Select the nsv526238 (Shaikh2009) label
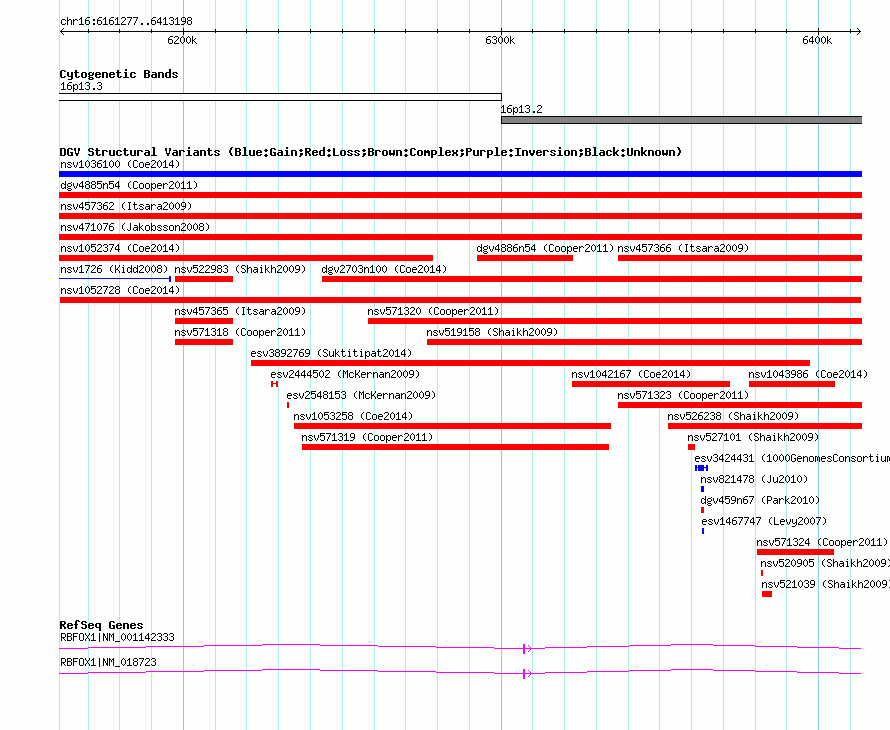 pyautogui.click(x=733, y=416)
